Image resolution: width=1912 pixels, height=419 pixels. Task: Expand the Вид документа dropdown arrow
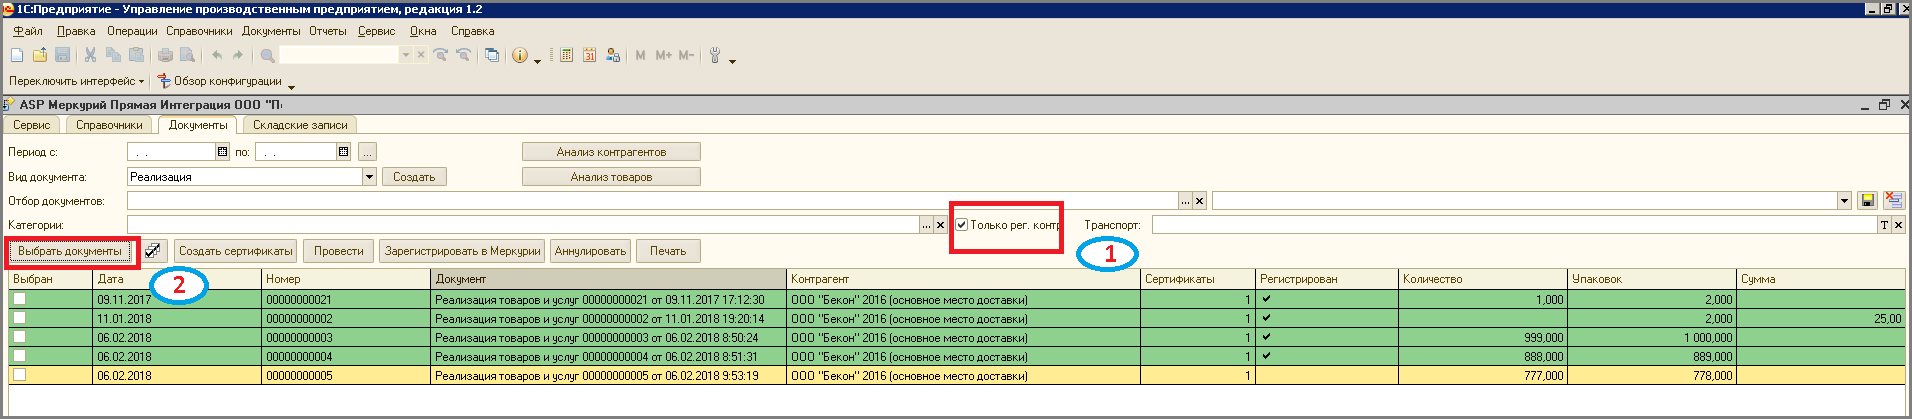tap(369, 177)
